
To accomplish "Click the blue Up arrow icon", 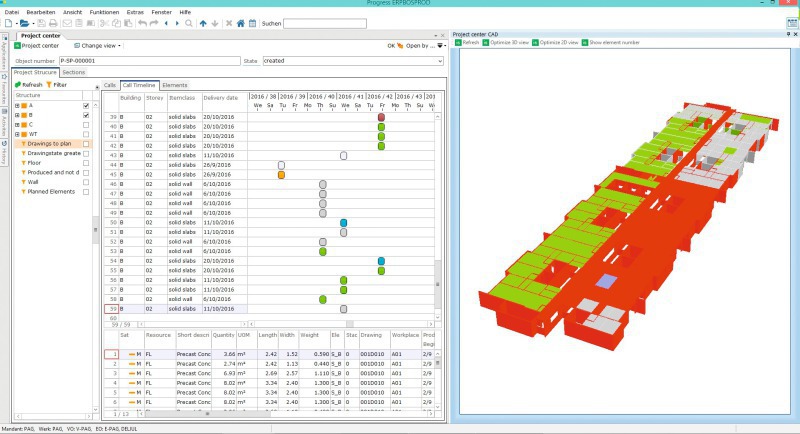I will click(x=203, y=23).
